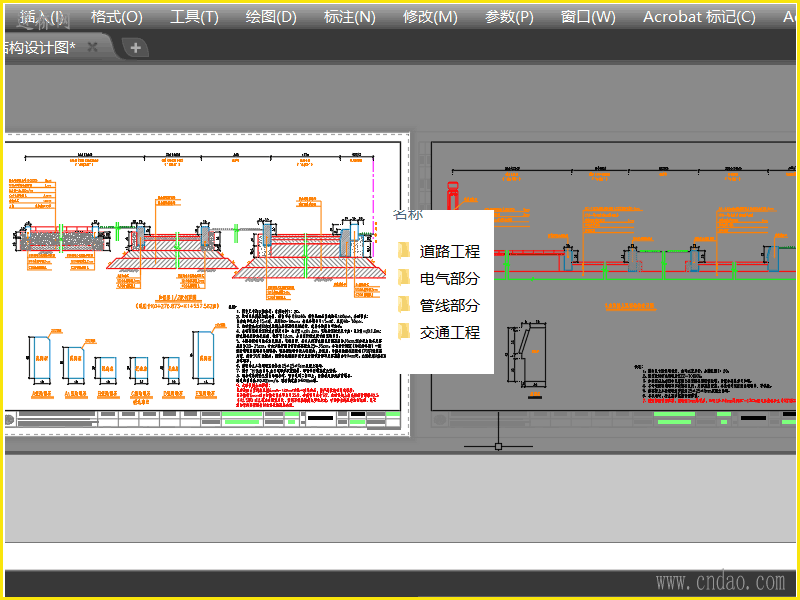Image resolution: width=800 pixels, height=600 pixels.
Task: Open the 窗口(W) menu
Action: point(588,17)
